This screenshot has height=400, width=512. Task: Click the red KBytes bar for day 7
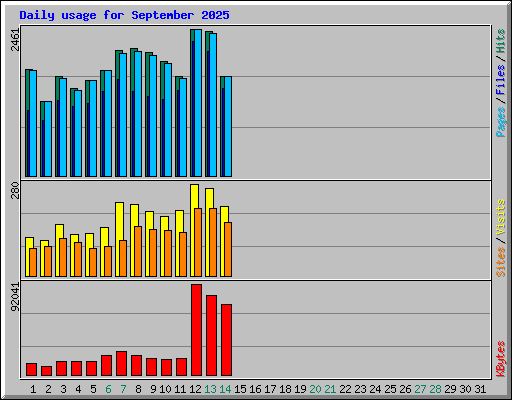[x=121, y=363]
